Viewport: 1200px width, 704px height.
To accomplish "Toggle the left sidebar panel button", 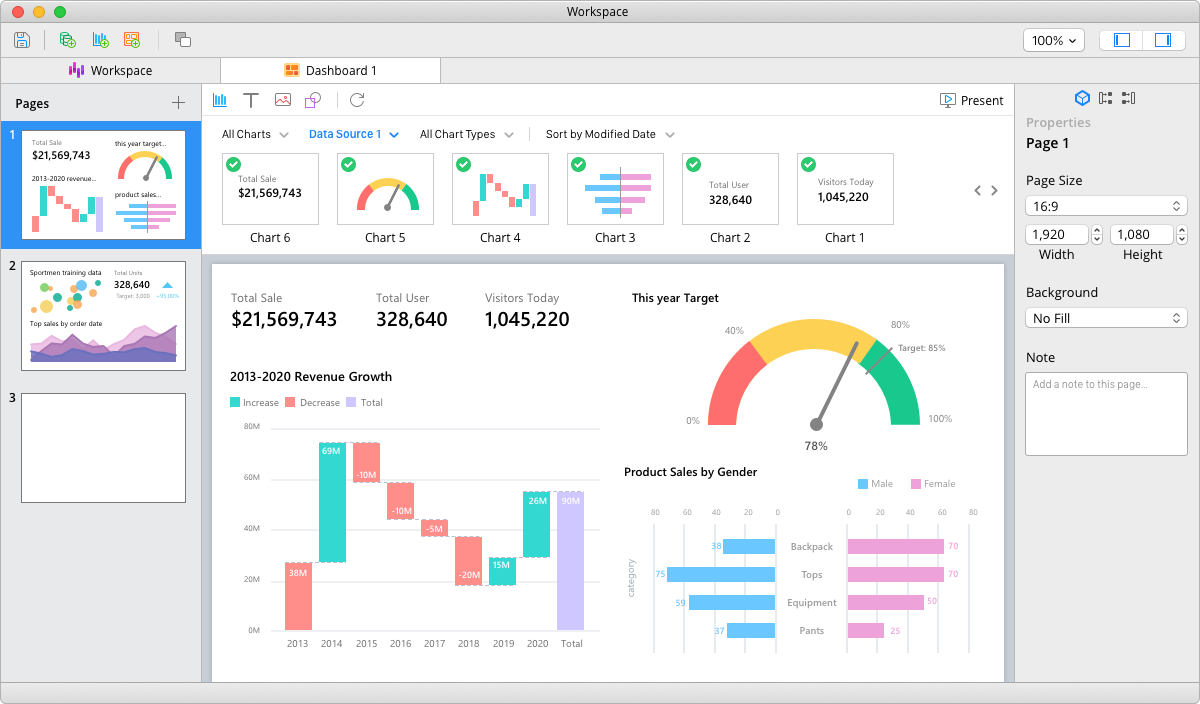I will (x=1122, y=40).
